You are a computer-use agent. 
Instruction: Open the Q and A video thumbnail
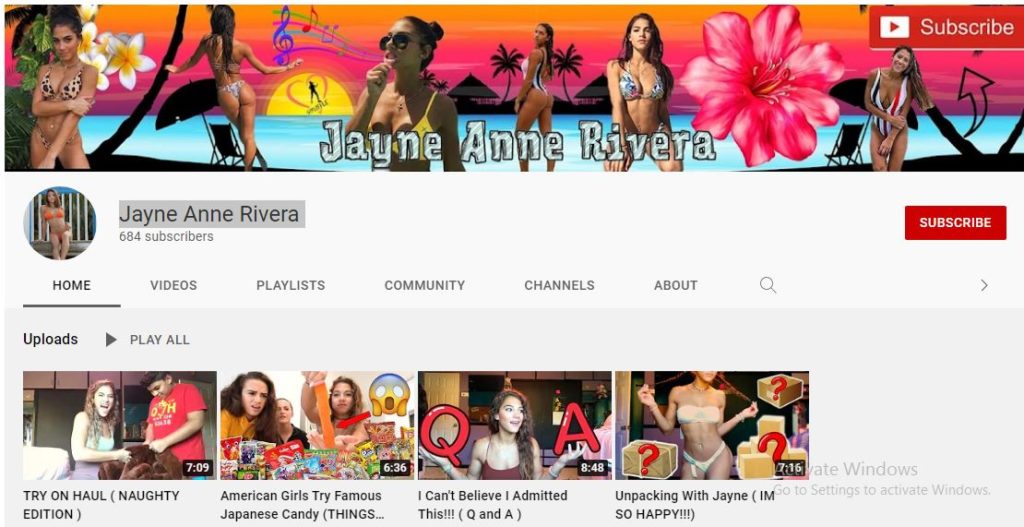(x=515, y=426)
